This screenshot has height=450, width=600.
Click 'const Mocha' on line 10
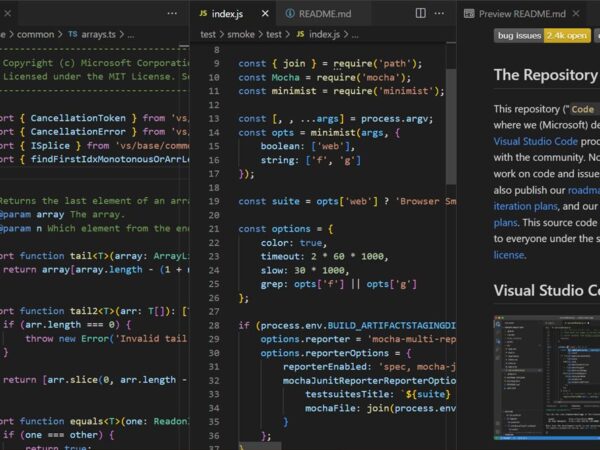(269, 77)
